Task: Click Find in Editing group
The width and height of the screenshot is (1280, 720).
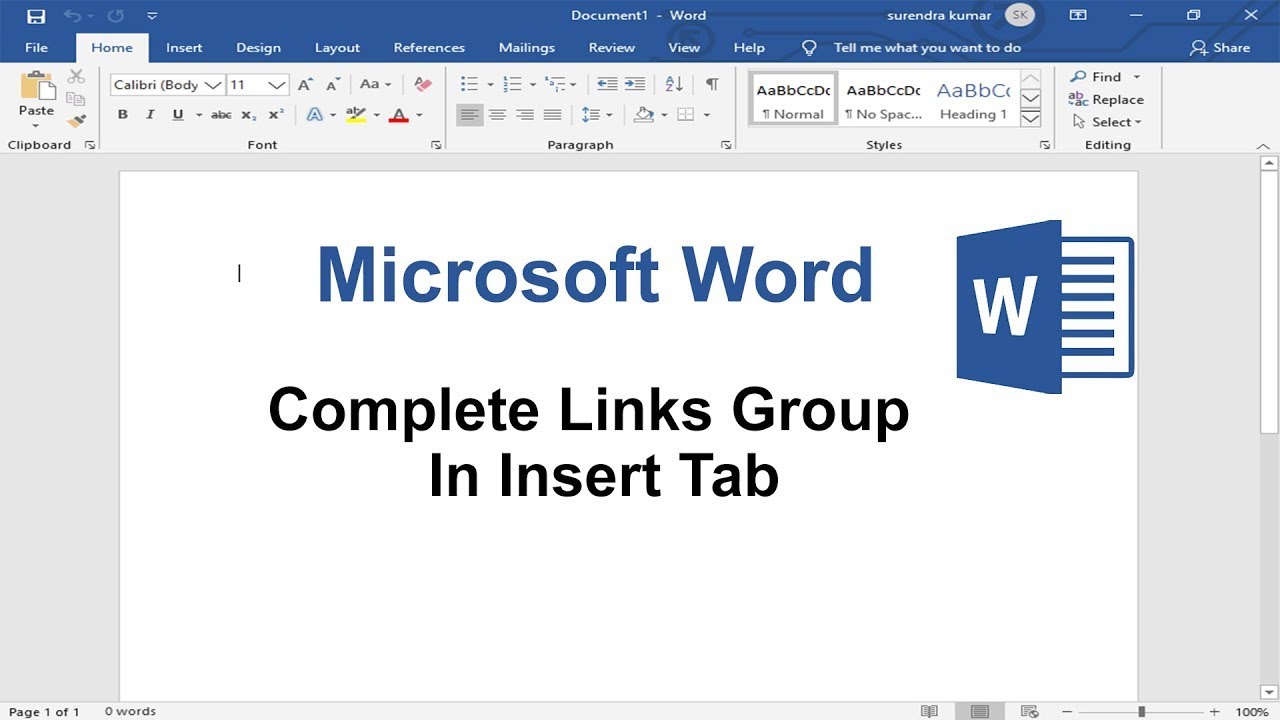Action: (x=1097, y=77)
